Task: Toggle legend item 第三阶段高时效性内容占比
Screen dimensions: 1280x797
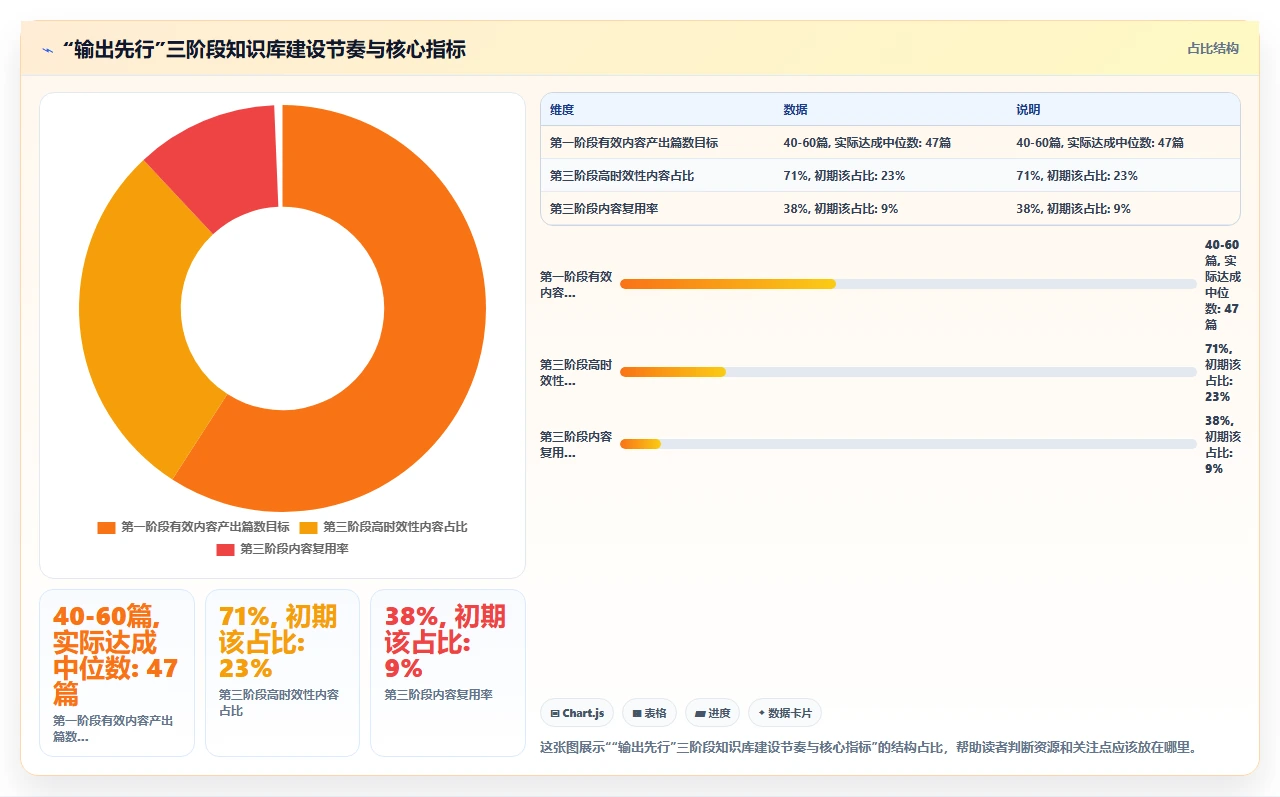Action: 384,527
